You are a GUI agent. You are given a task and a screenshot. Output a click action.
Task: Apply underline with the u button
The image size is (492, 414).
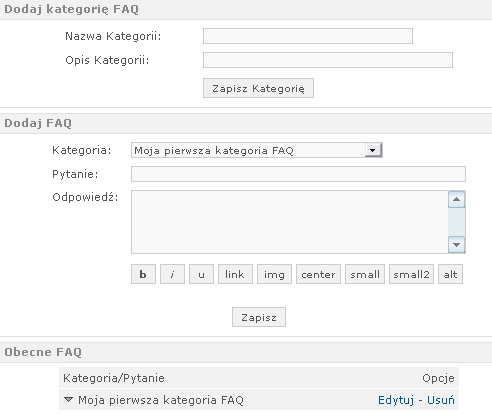201,274
